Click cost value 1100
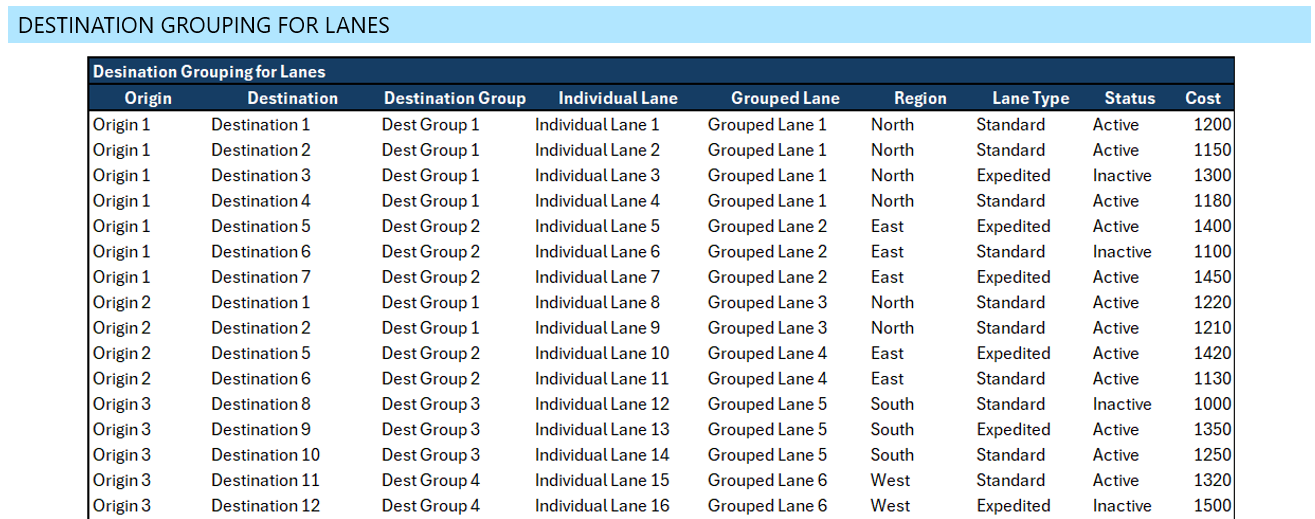The width and height of the screenshot is (1315, 519). tap(1212, 252)
